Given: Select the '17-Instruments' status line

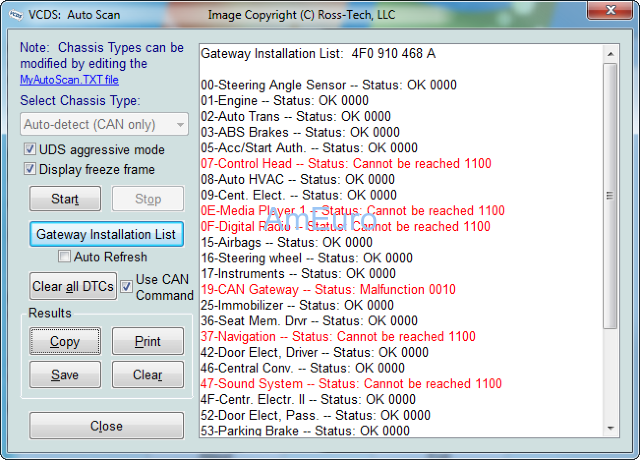Looking at the screenshot, I should click(x=298, y=273).
